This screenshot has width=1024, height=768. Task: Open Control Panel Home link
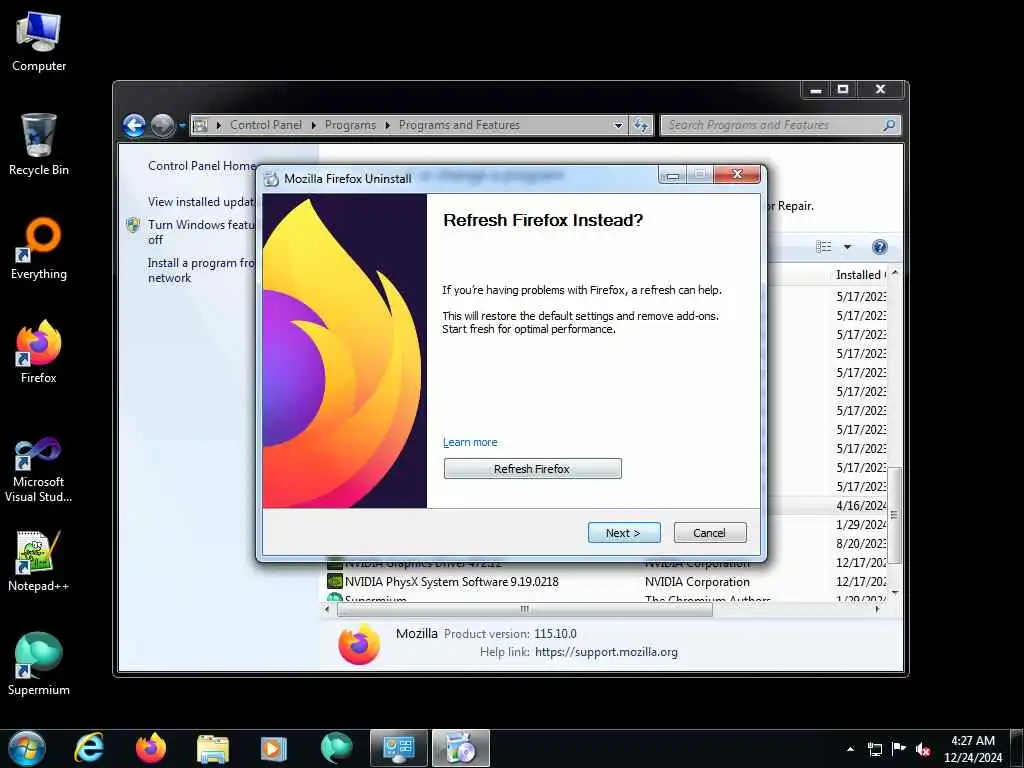[202, 166]
